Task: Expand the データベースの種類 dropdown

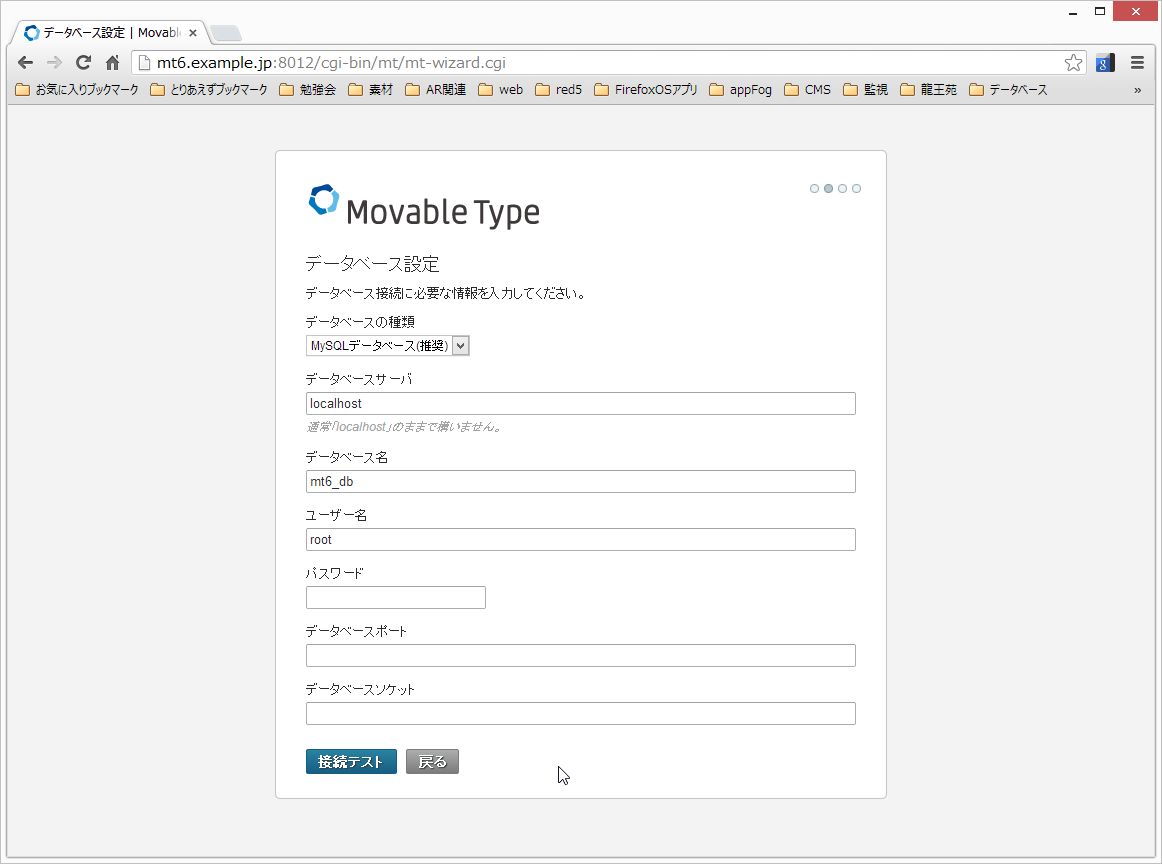Action: point(388,345)
